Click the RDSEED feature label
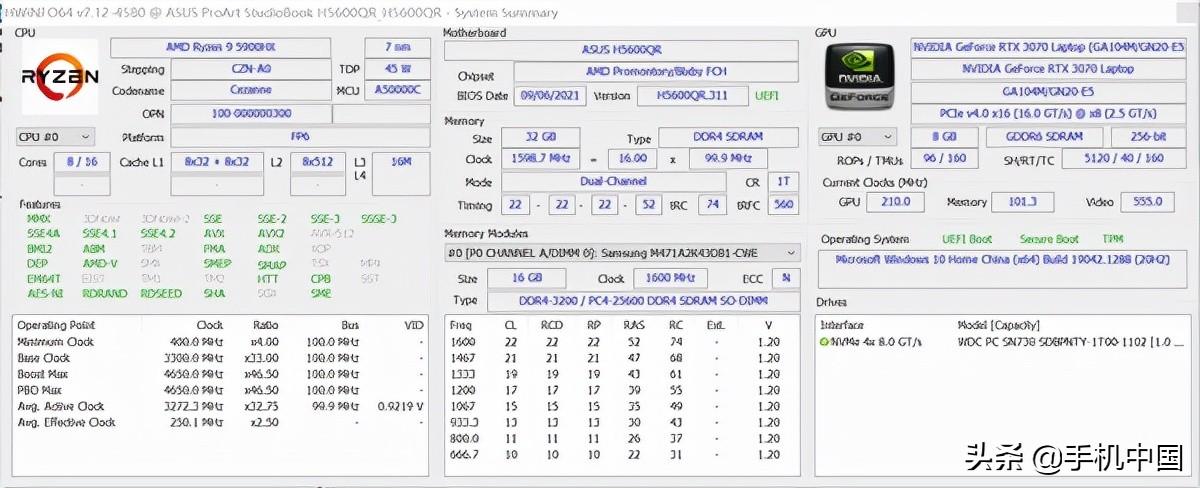 161,294
